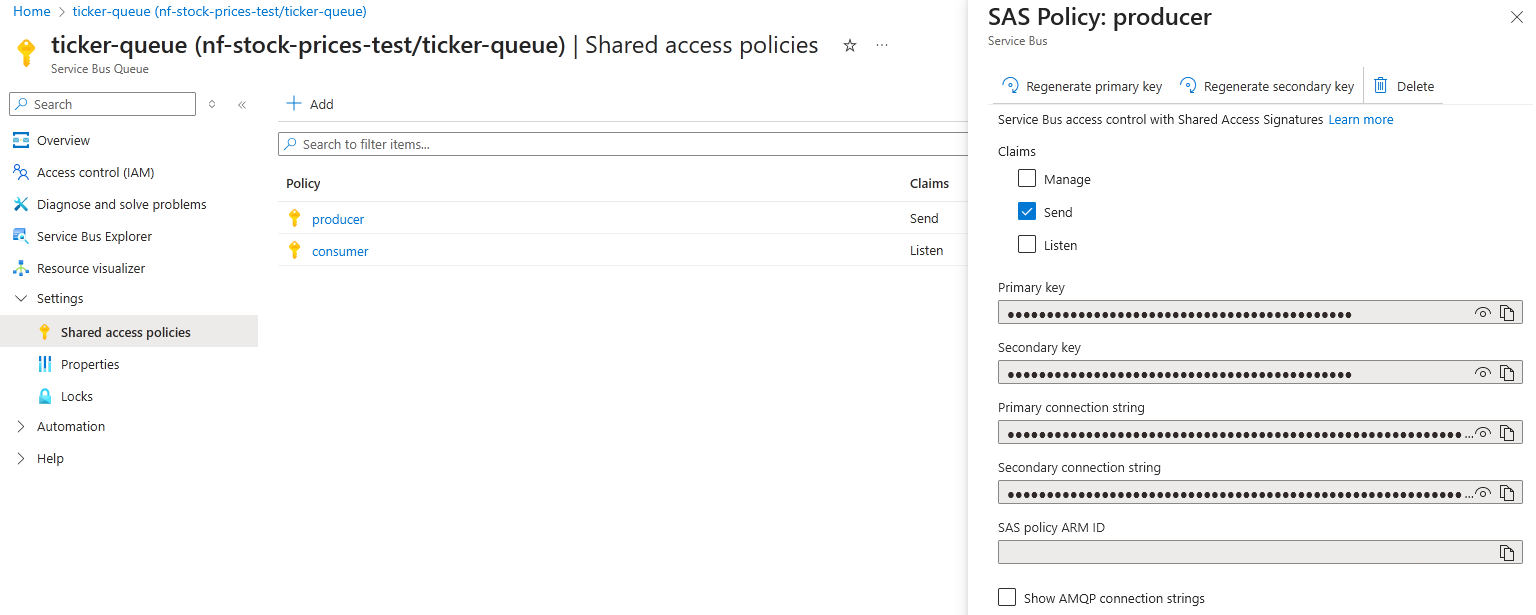Close the SAS Policy panel
This screenshot has width=1536, height=615.
coord(1516,16)
